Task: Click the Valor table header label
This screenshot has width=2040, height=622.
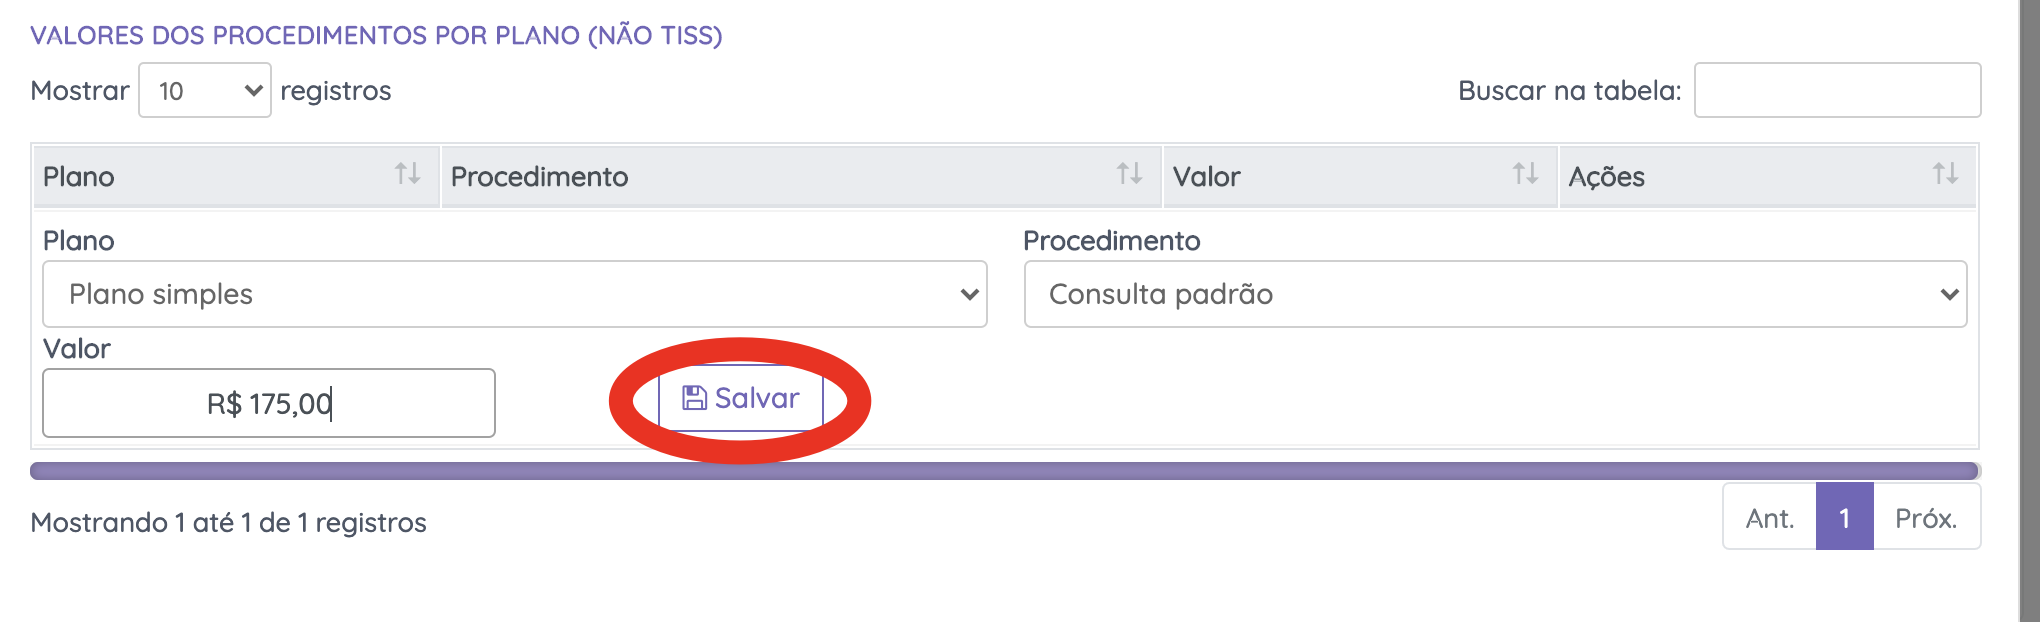Action: coord(1206,177)
